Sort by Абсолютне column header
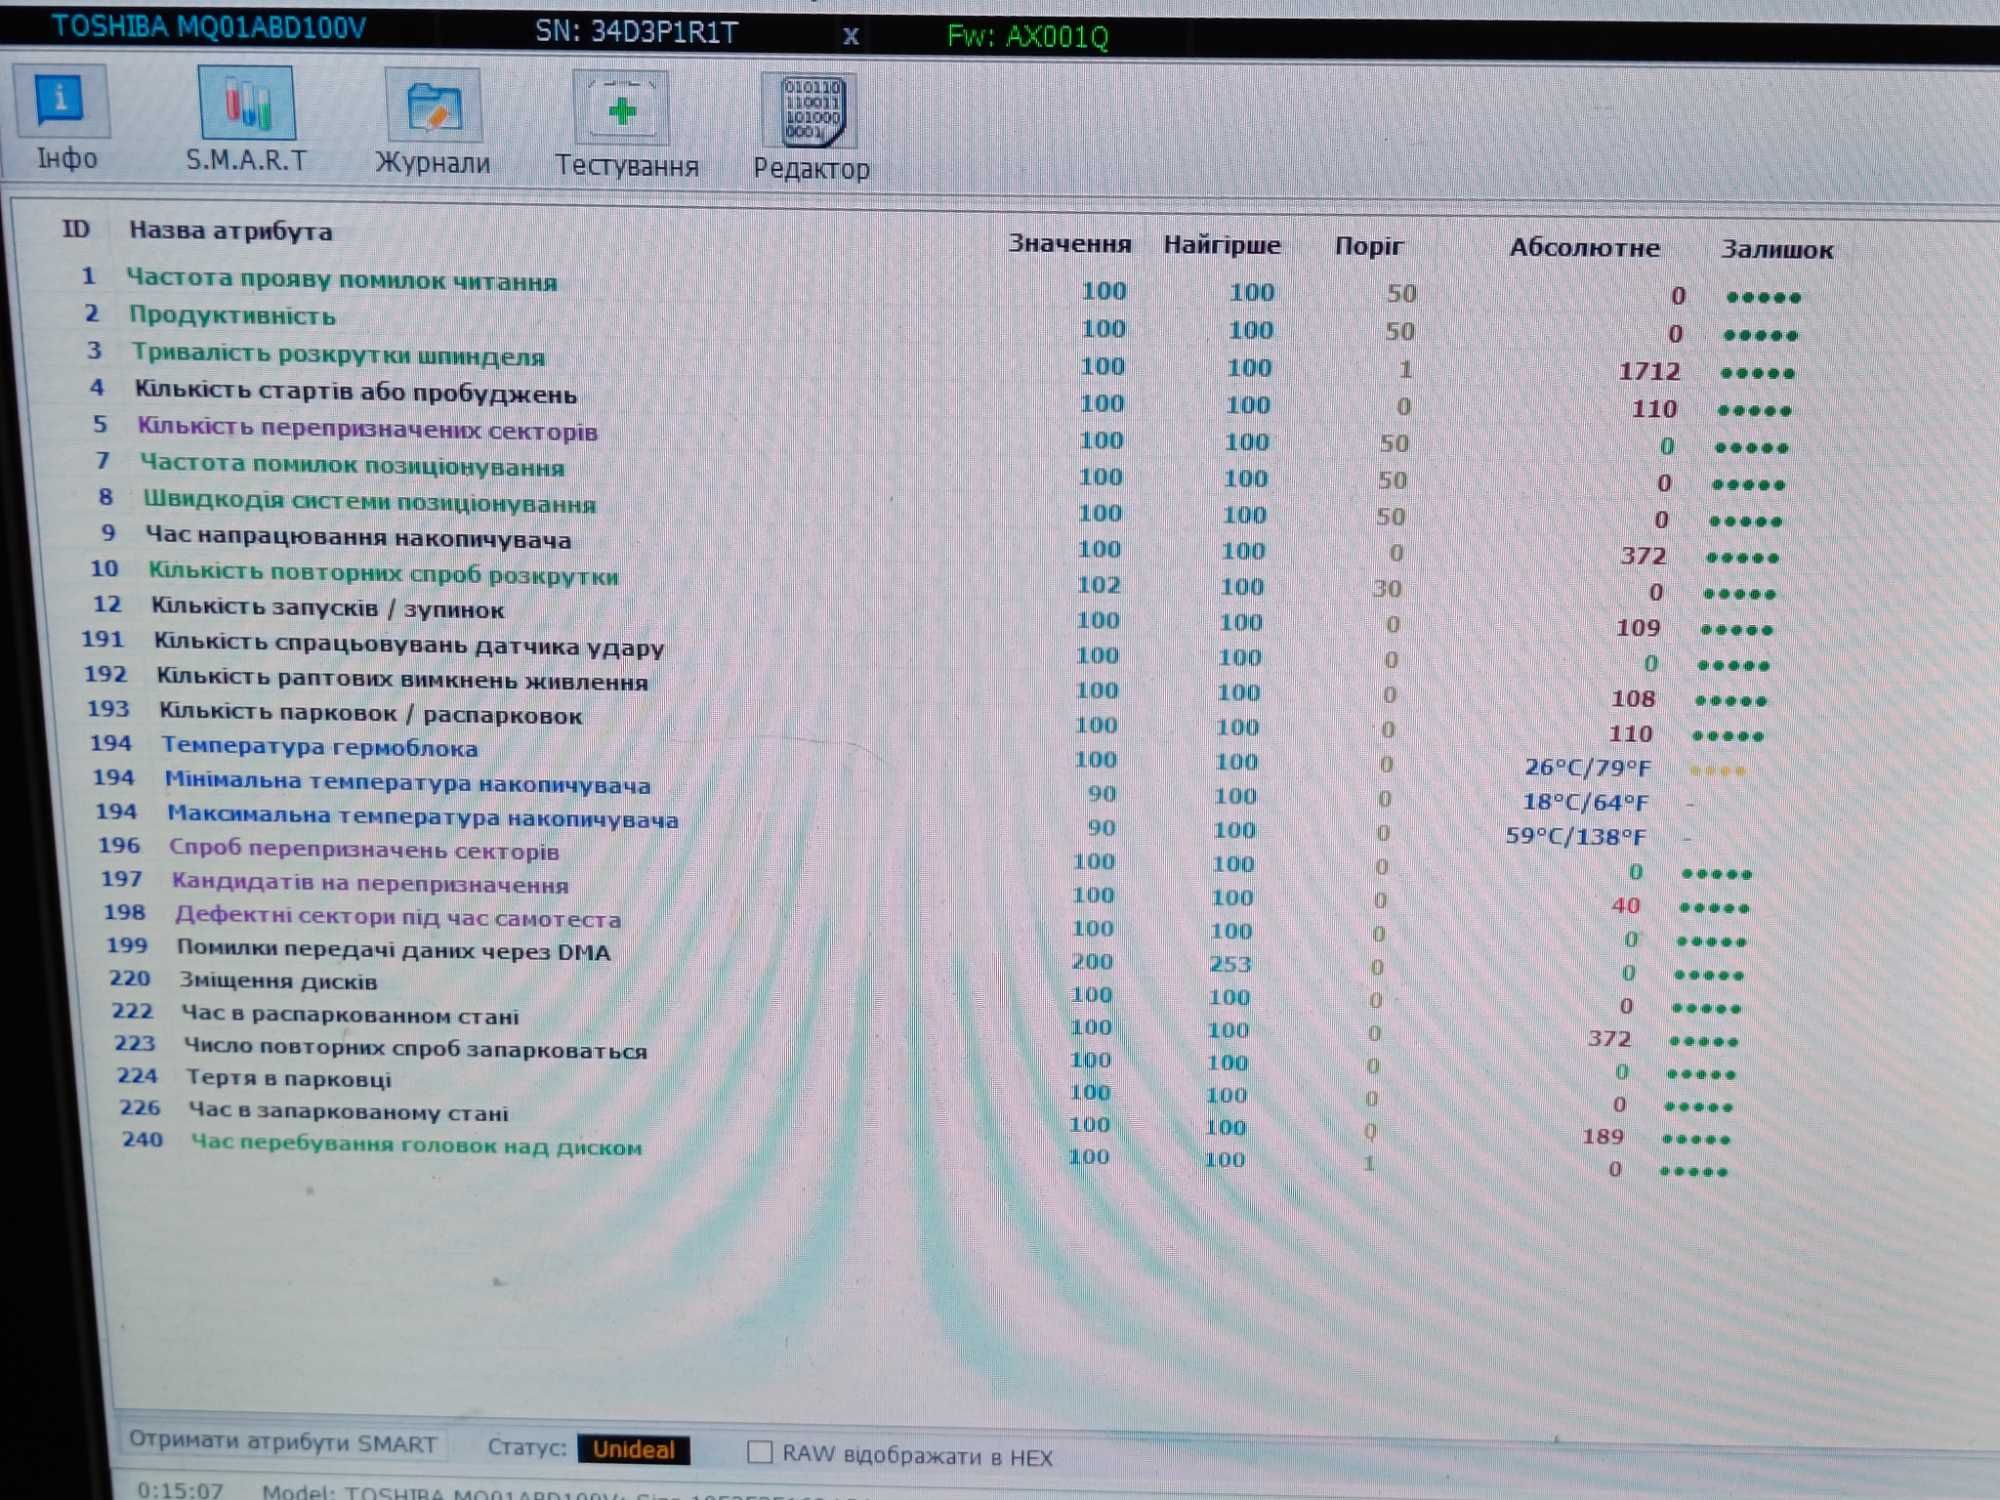This screenshot has height=1500, width=2000. pyautogui.click(x=1585, y=247)
